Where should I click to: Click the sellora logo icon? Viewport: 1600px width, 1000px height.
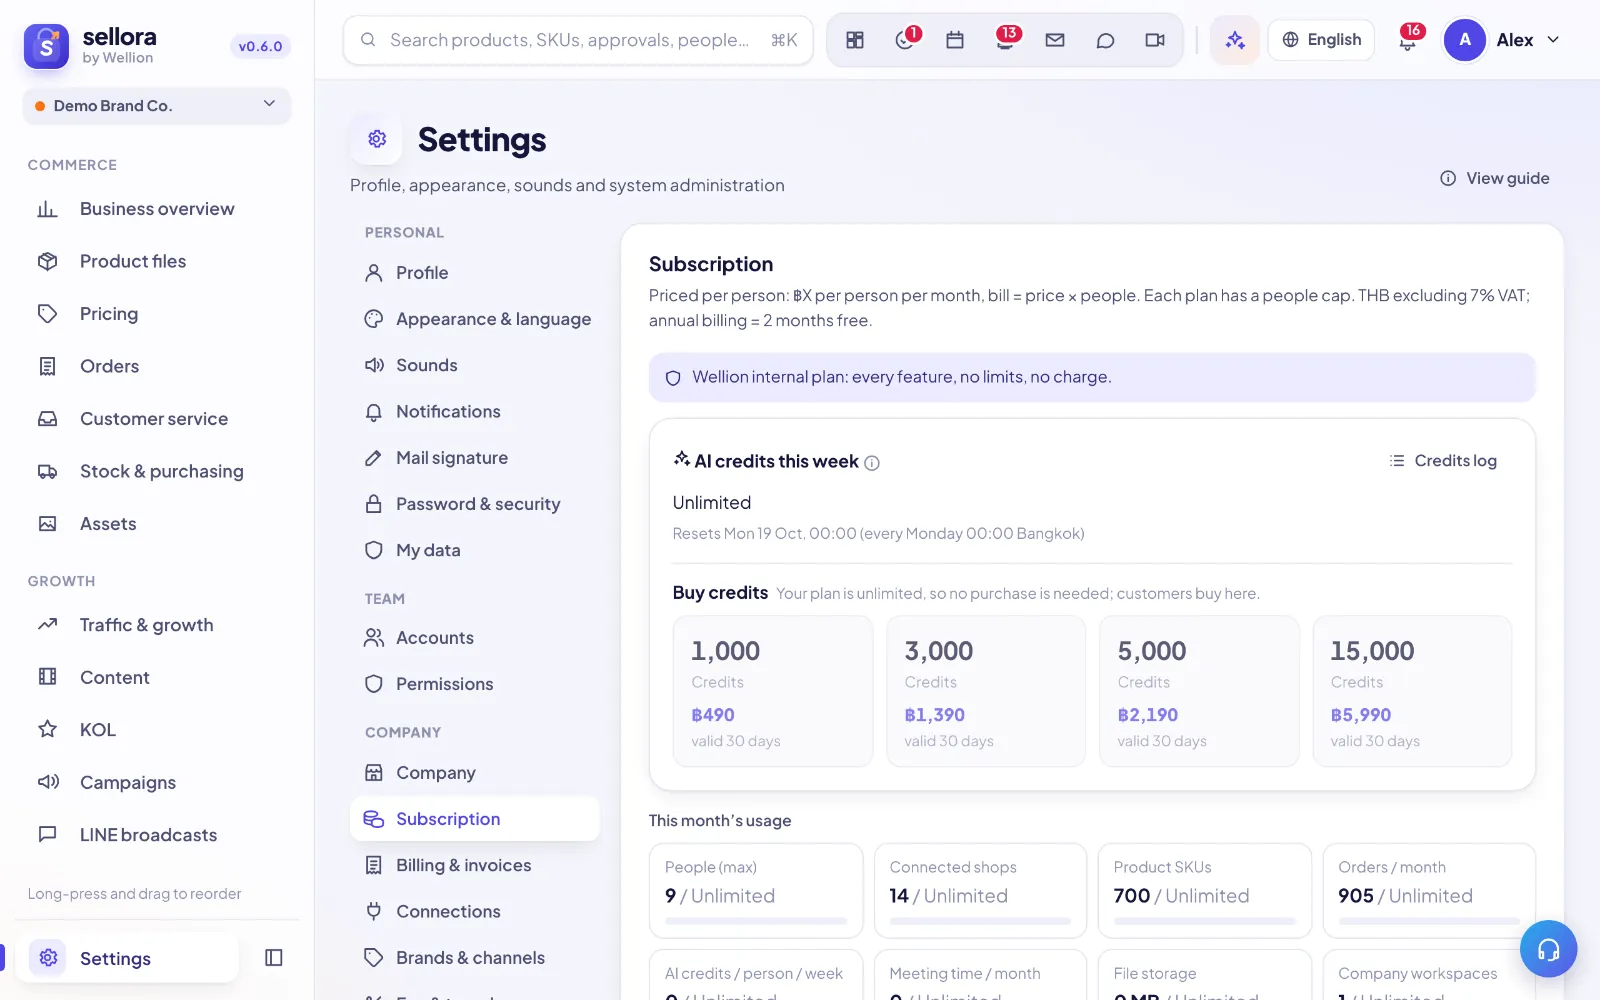coord(46,46)
